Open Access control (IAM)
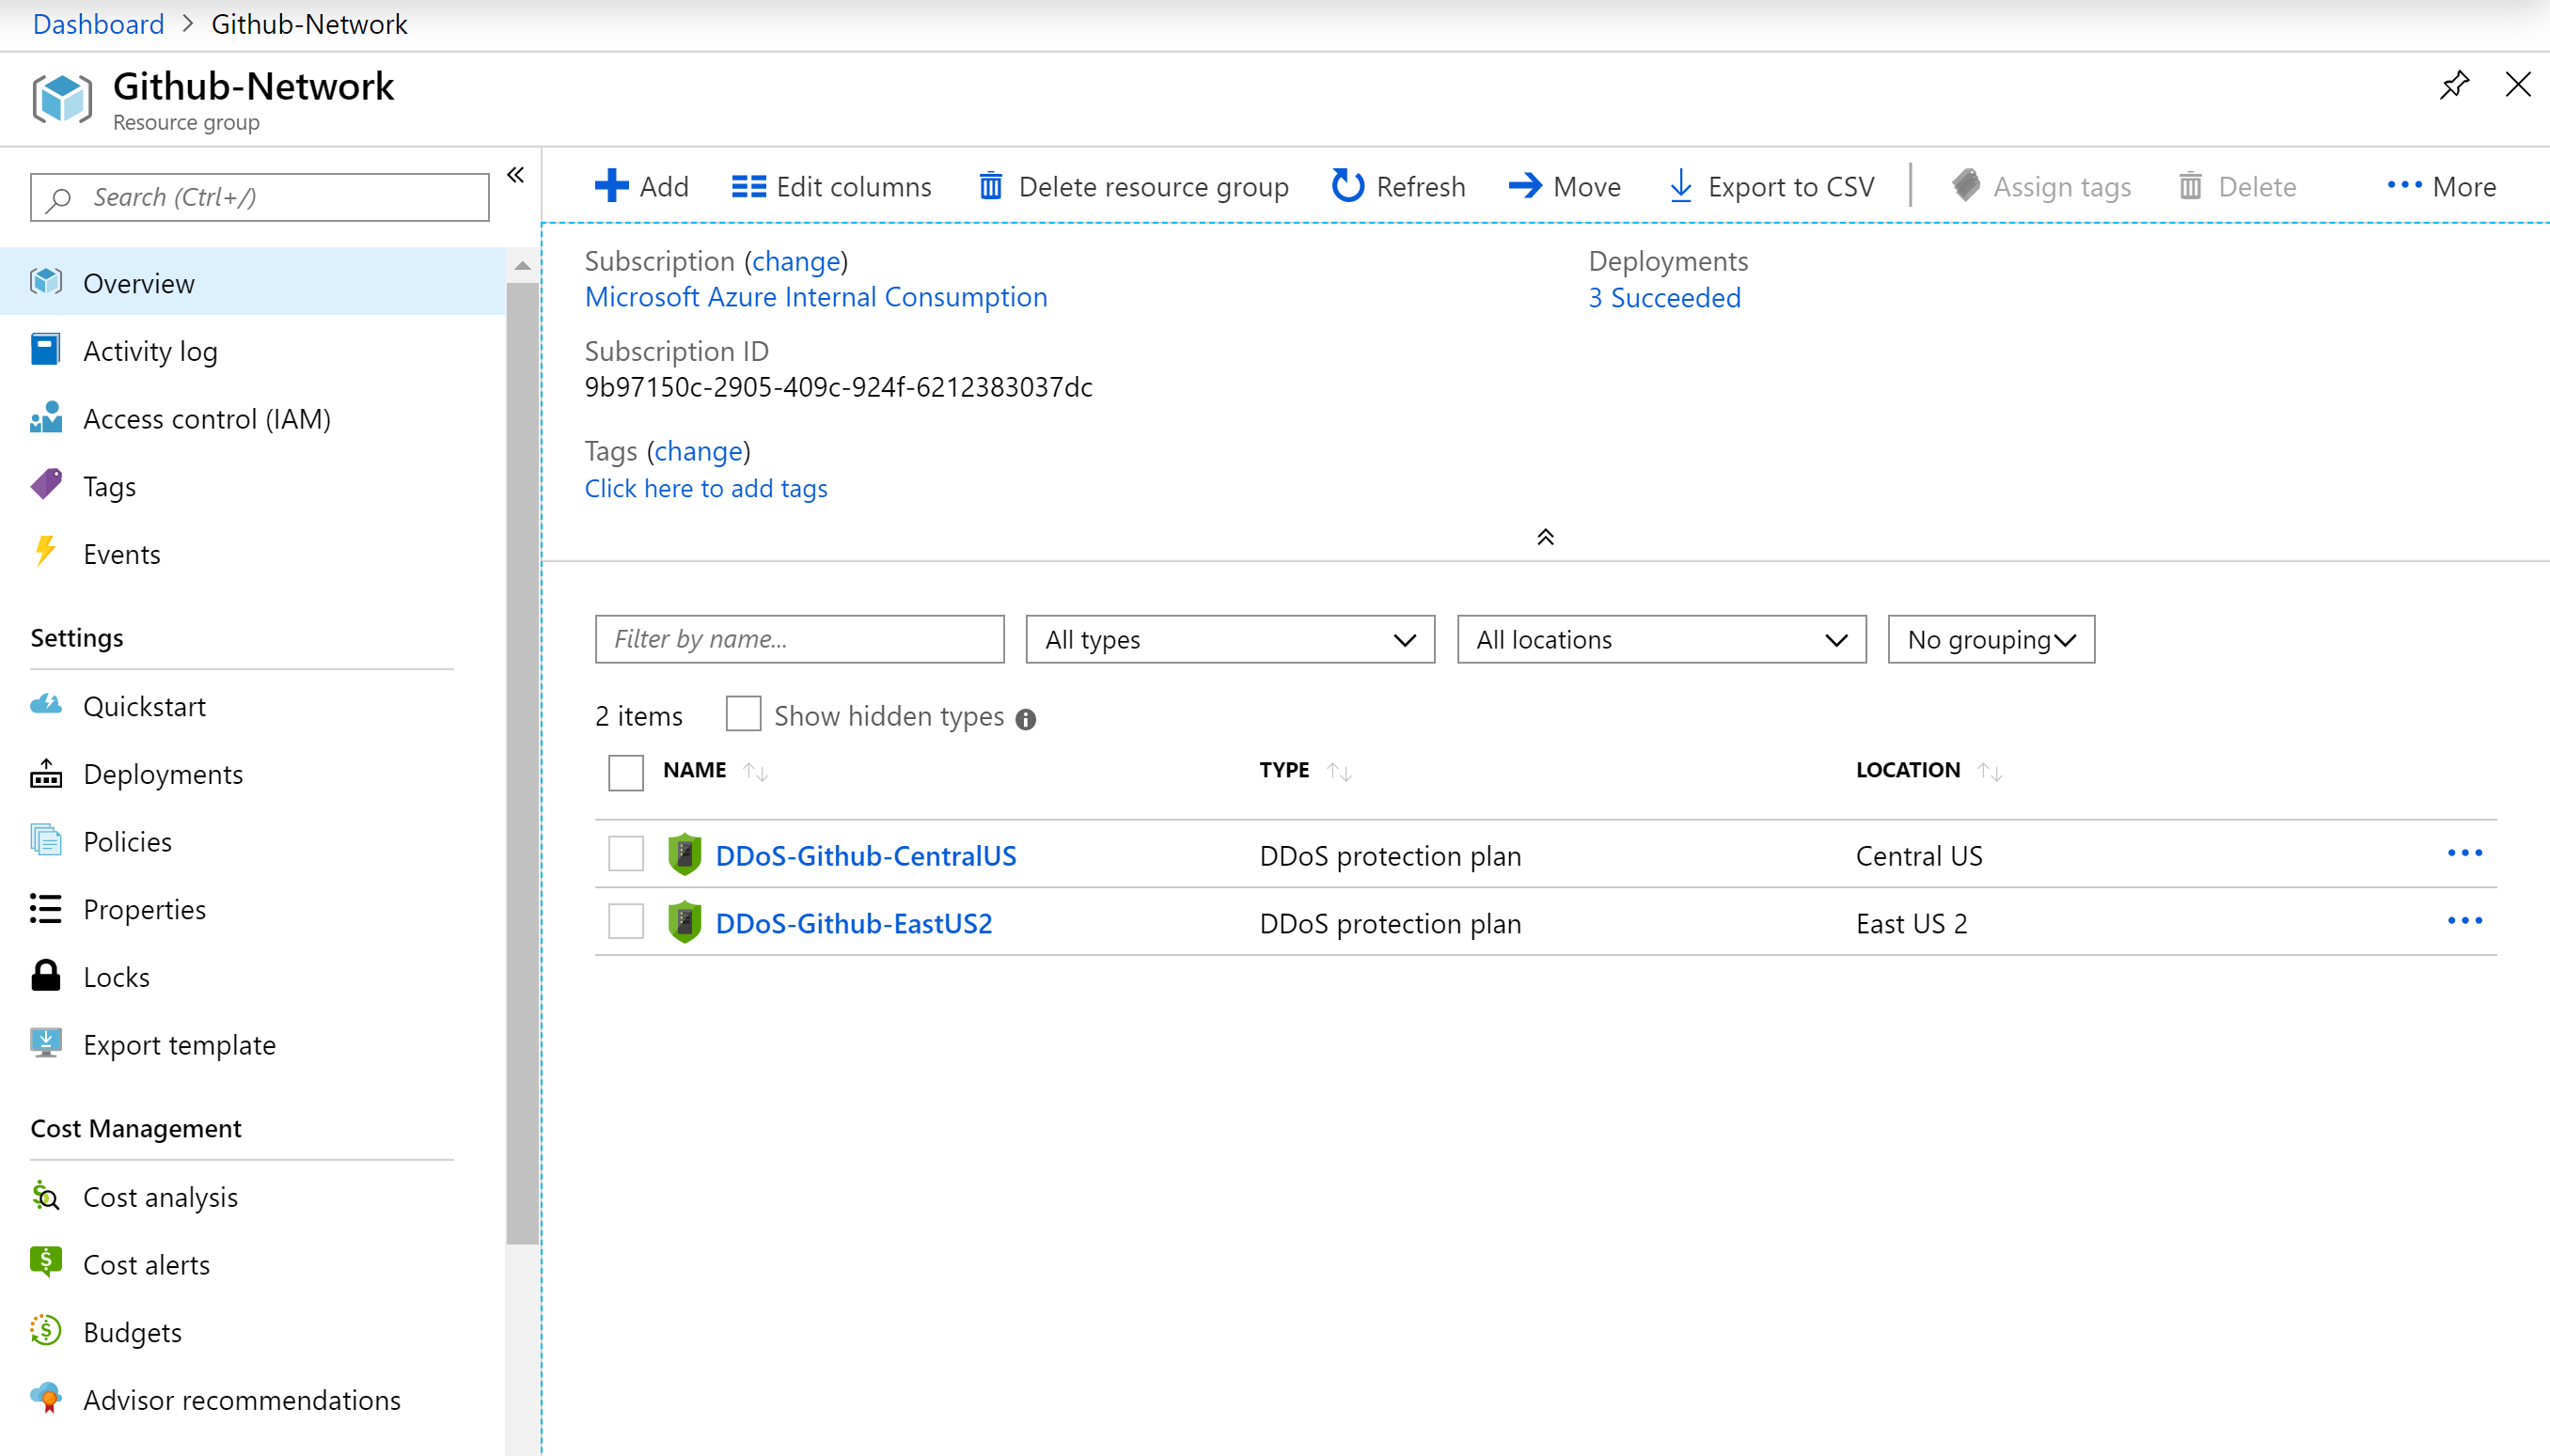Viewport: 2550px width, 1456px height. coord(252,418)
